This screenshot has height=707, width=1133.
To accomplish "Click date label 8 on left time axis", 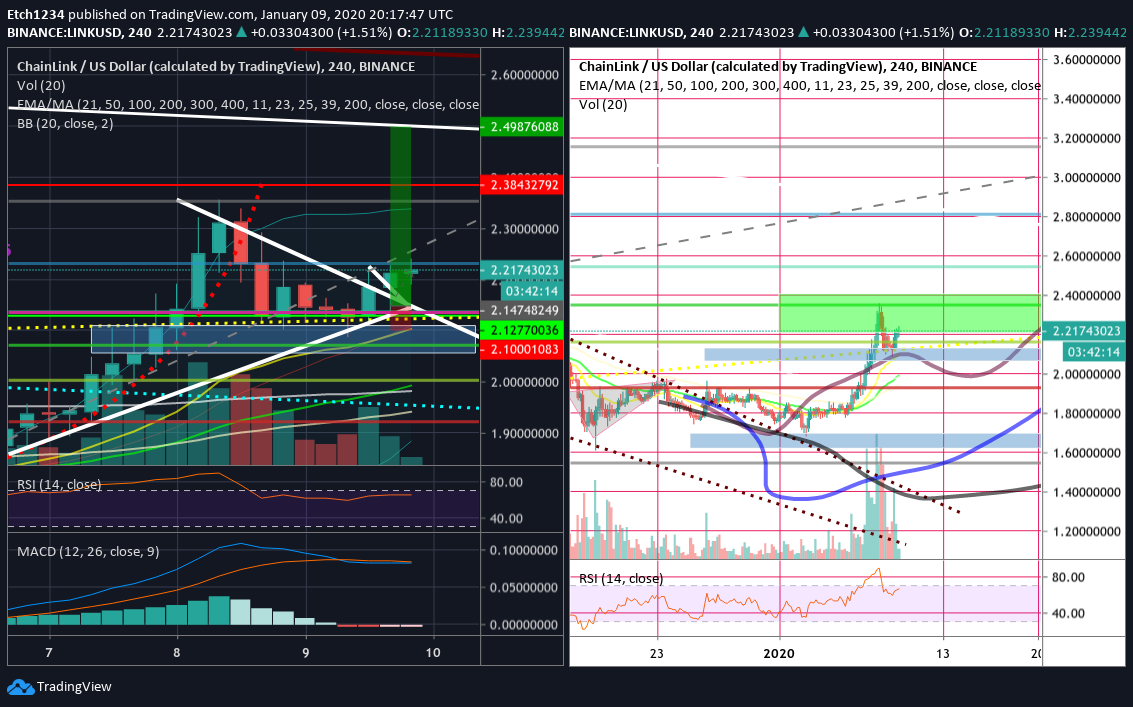I will pyautogui.click(x=177, y=652).
